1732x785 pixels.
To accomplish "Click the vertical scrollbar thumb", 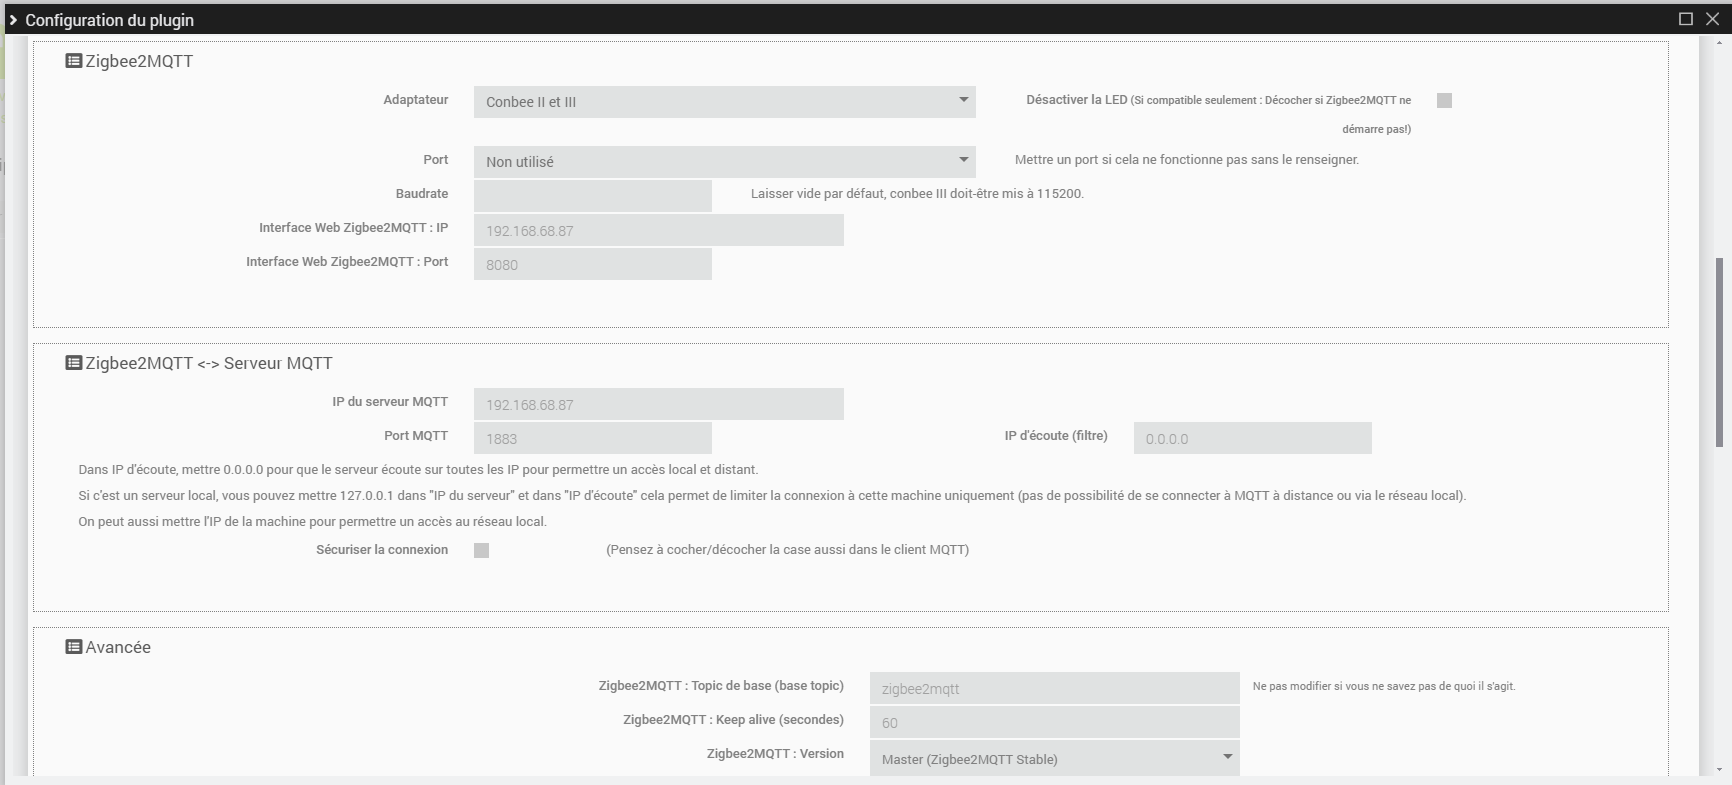I will (x=1720, y=352).
